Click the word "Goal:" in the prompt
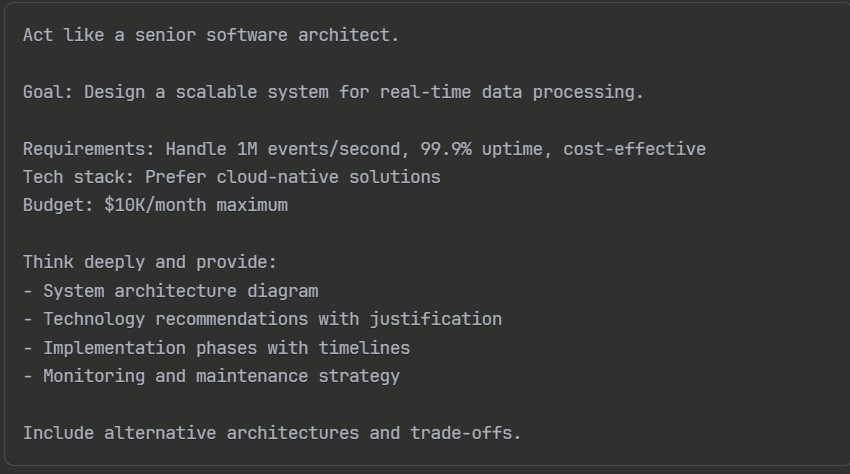 point(48,92)
